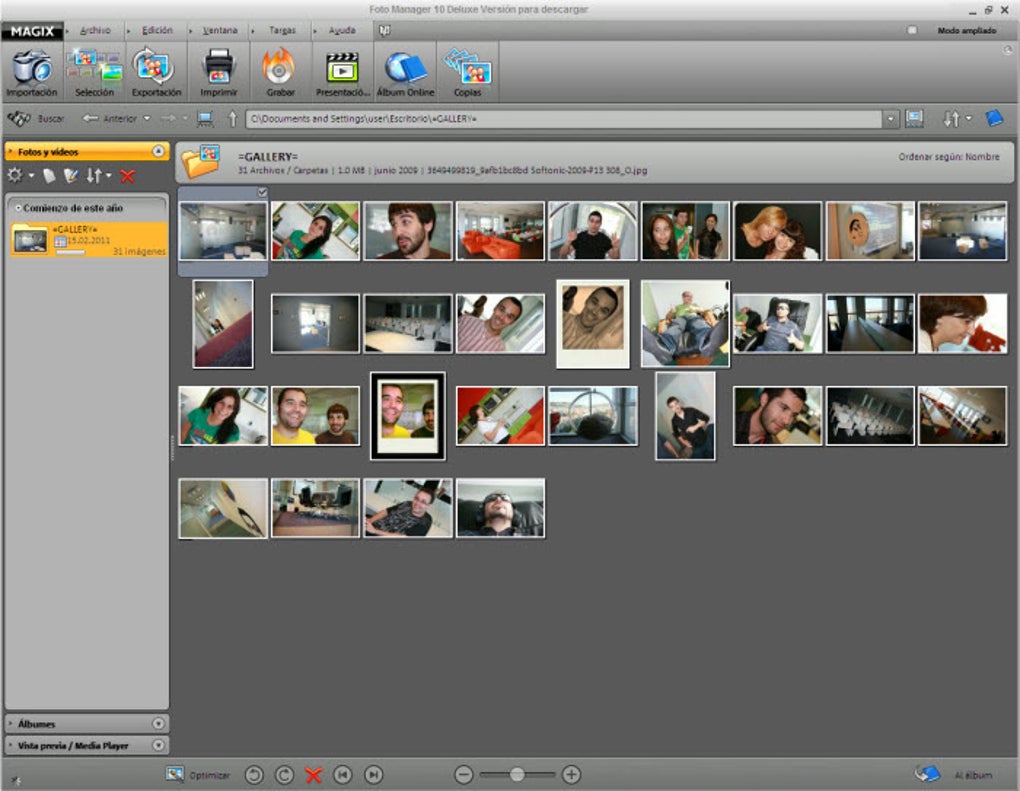Viewport: 1020px width, 791px height.
Task: Enable the Modo ampliado checkbox
Action: tap(912, 31)
